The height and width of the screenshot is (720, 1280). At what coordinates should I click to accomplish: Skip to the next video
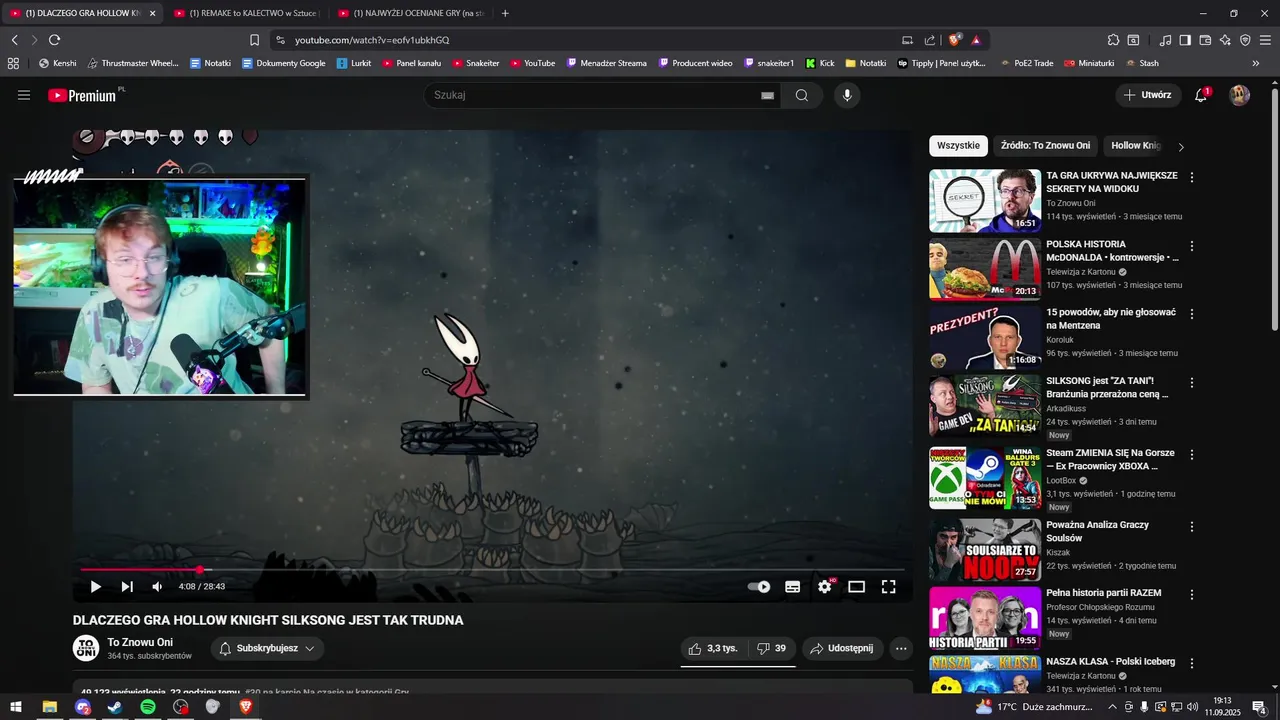[x=127, y=587]
